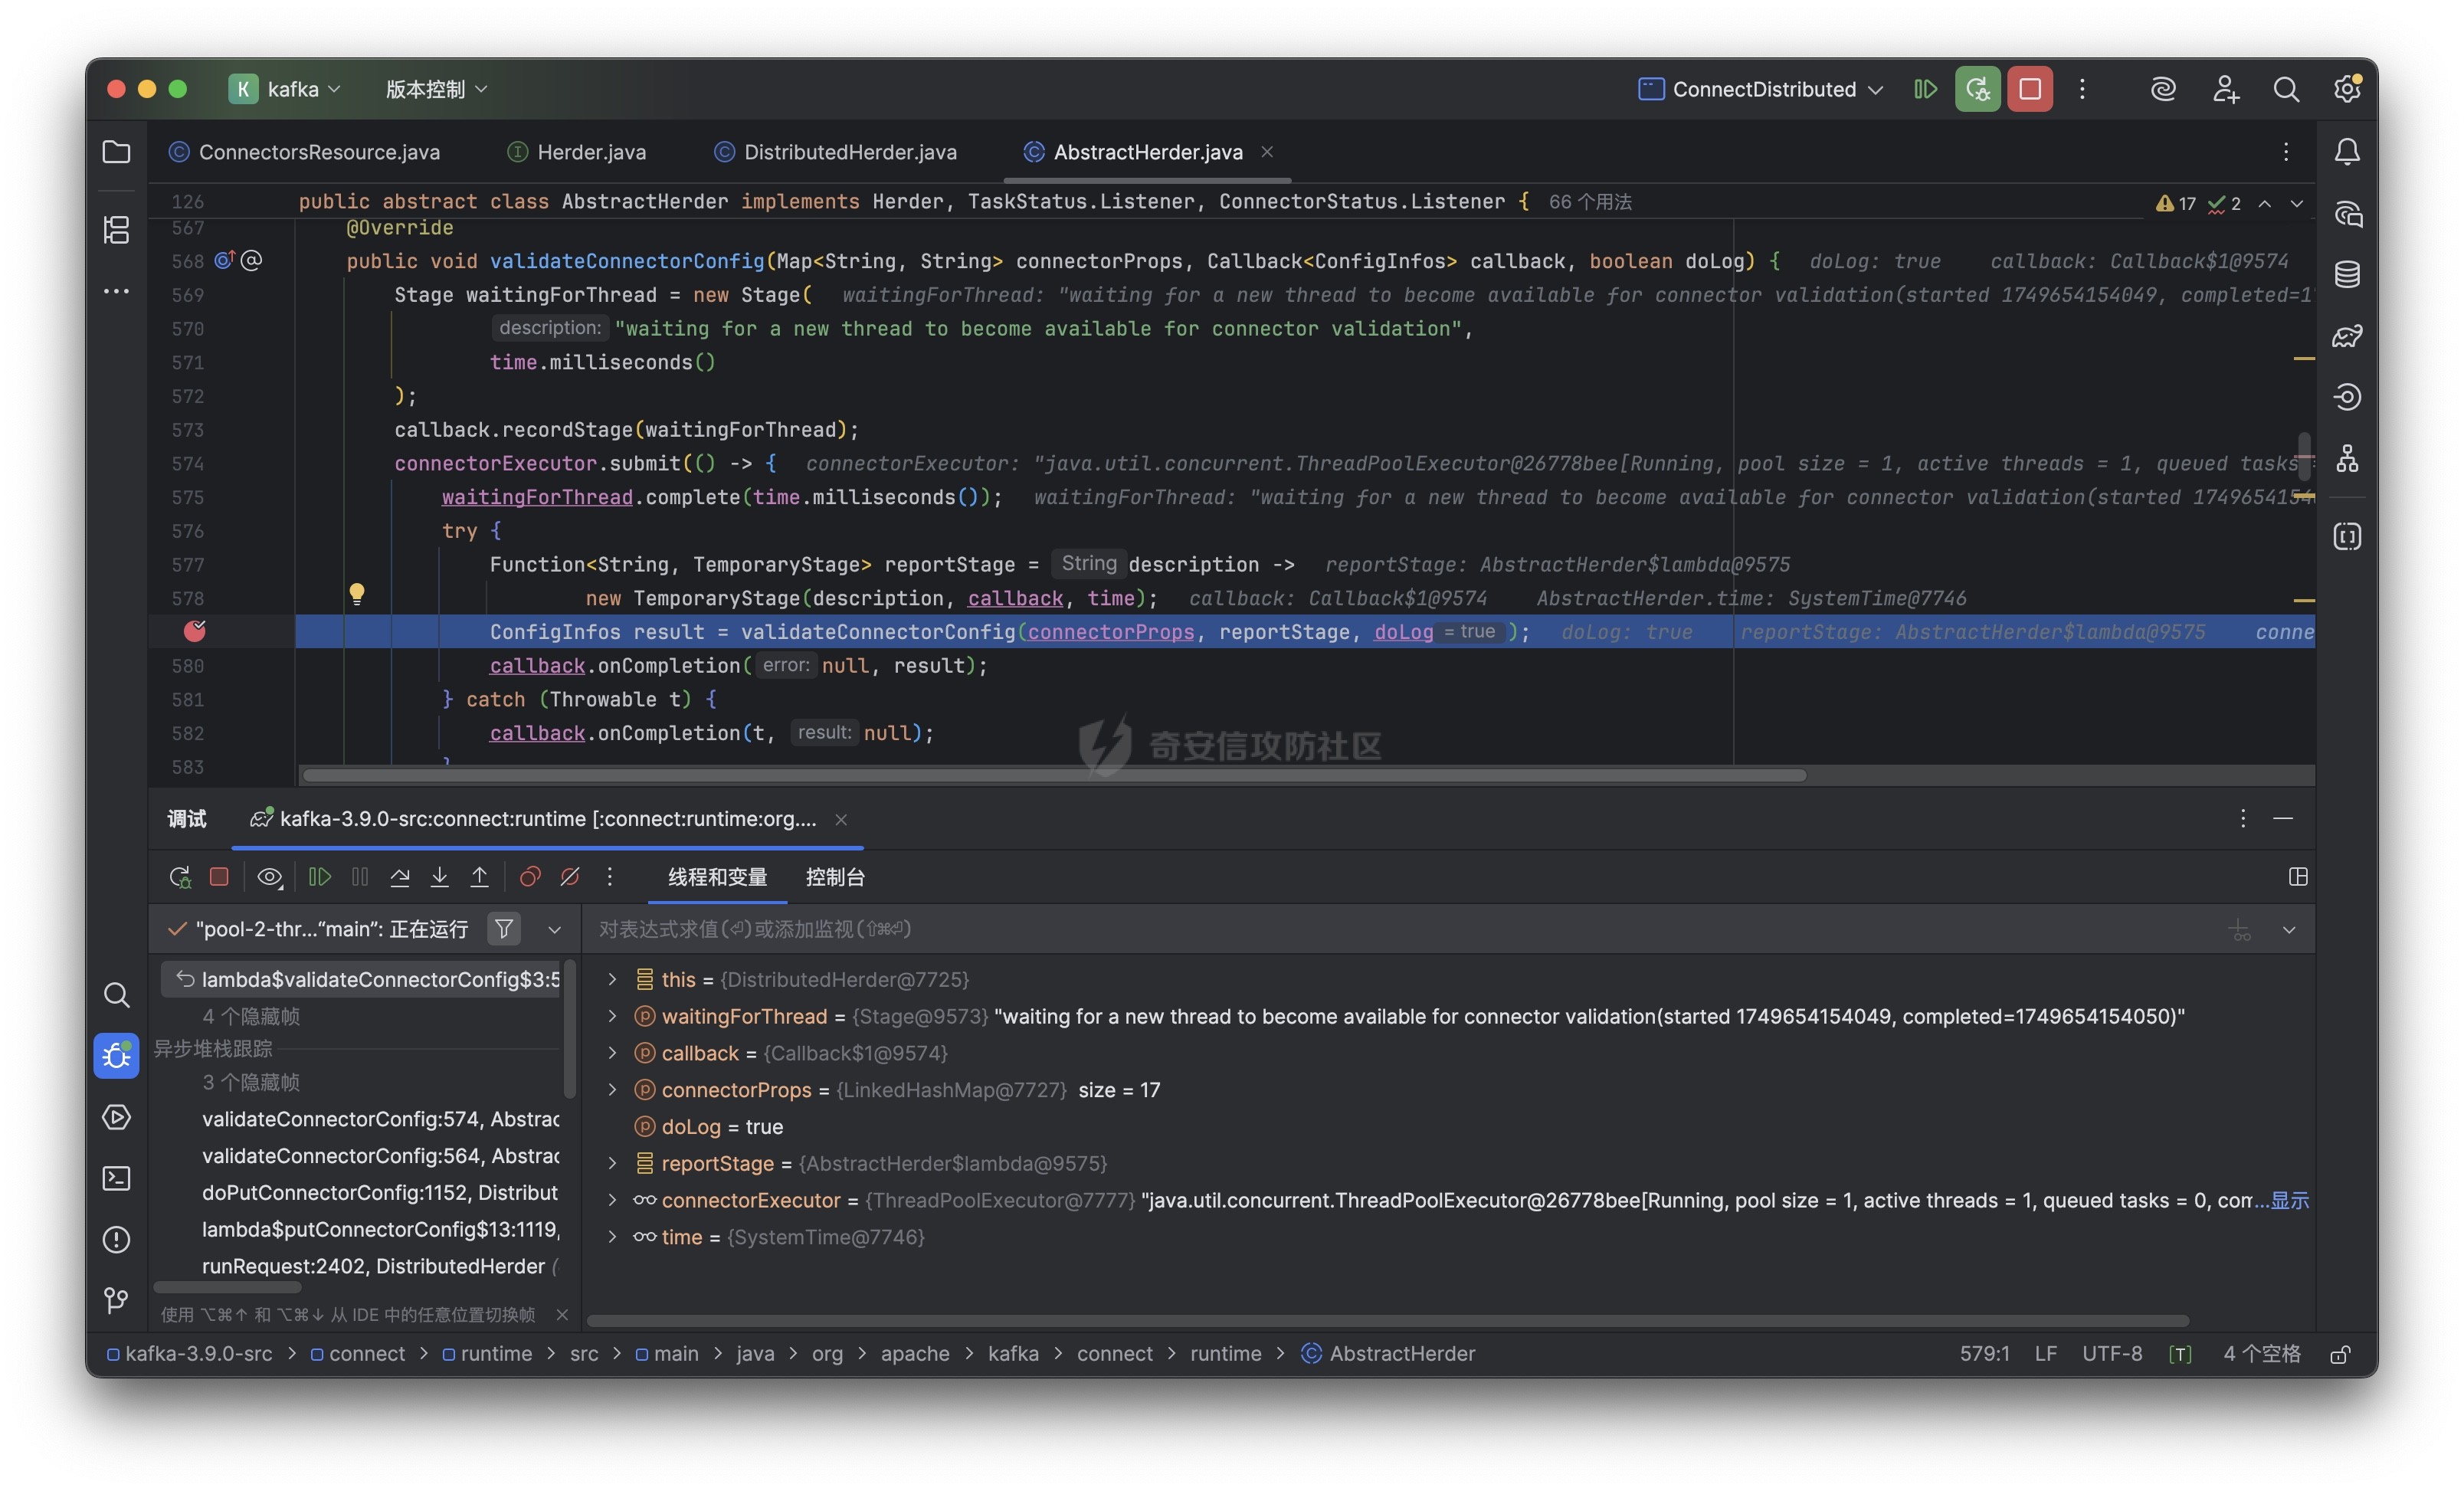Open the Git tool window icon
The image size is (2464, 1491).
tap(116, 1300)
